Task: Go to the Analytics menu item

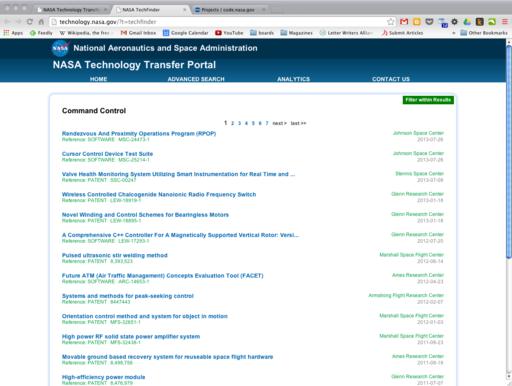Action: click(293, 79)
